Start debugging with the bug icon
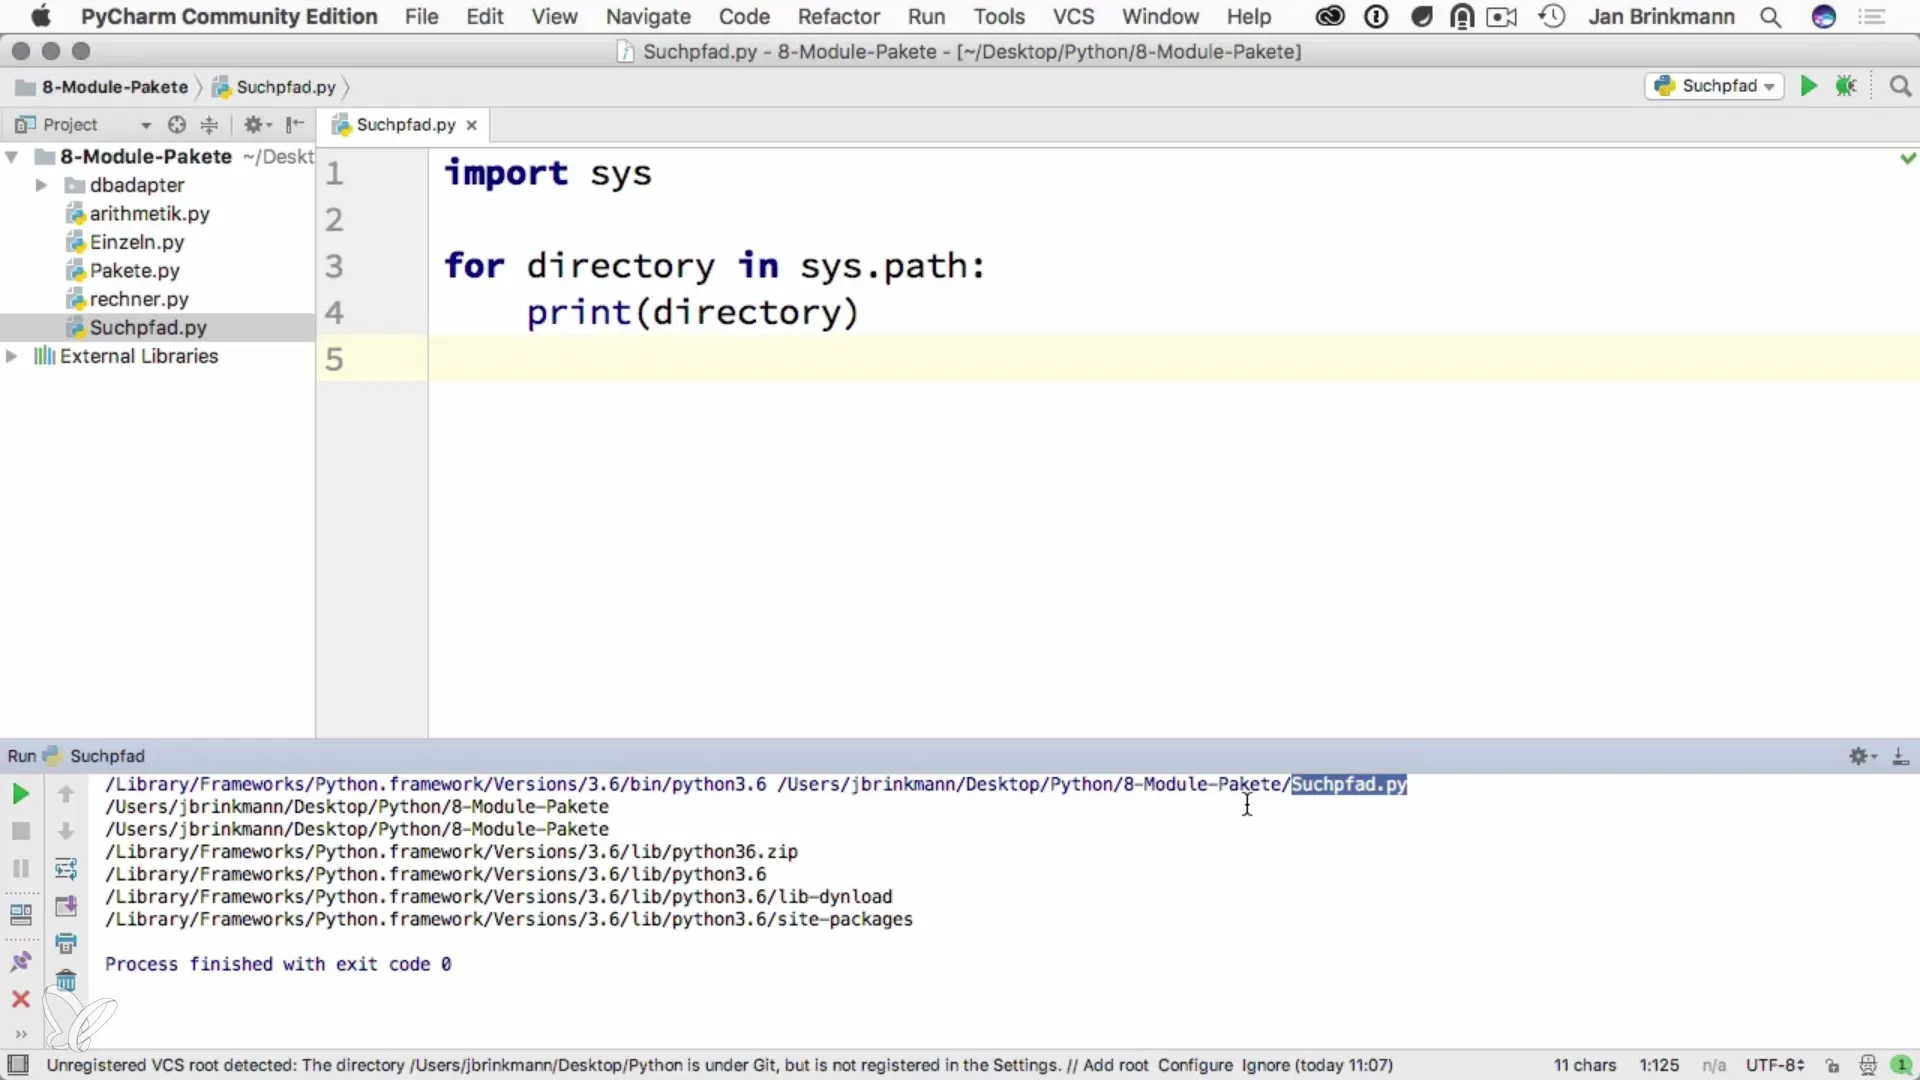This screenshot has width=1920, height=1080. 1846,86
